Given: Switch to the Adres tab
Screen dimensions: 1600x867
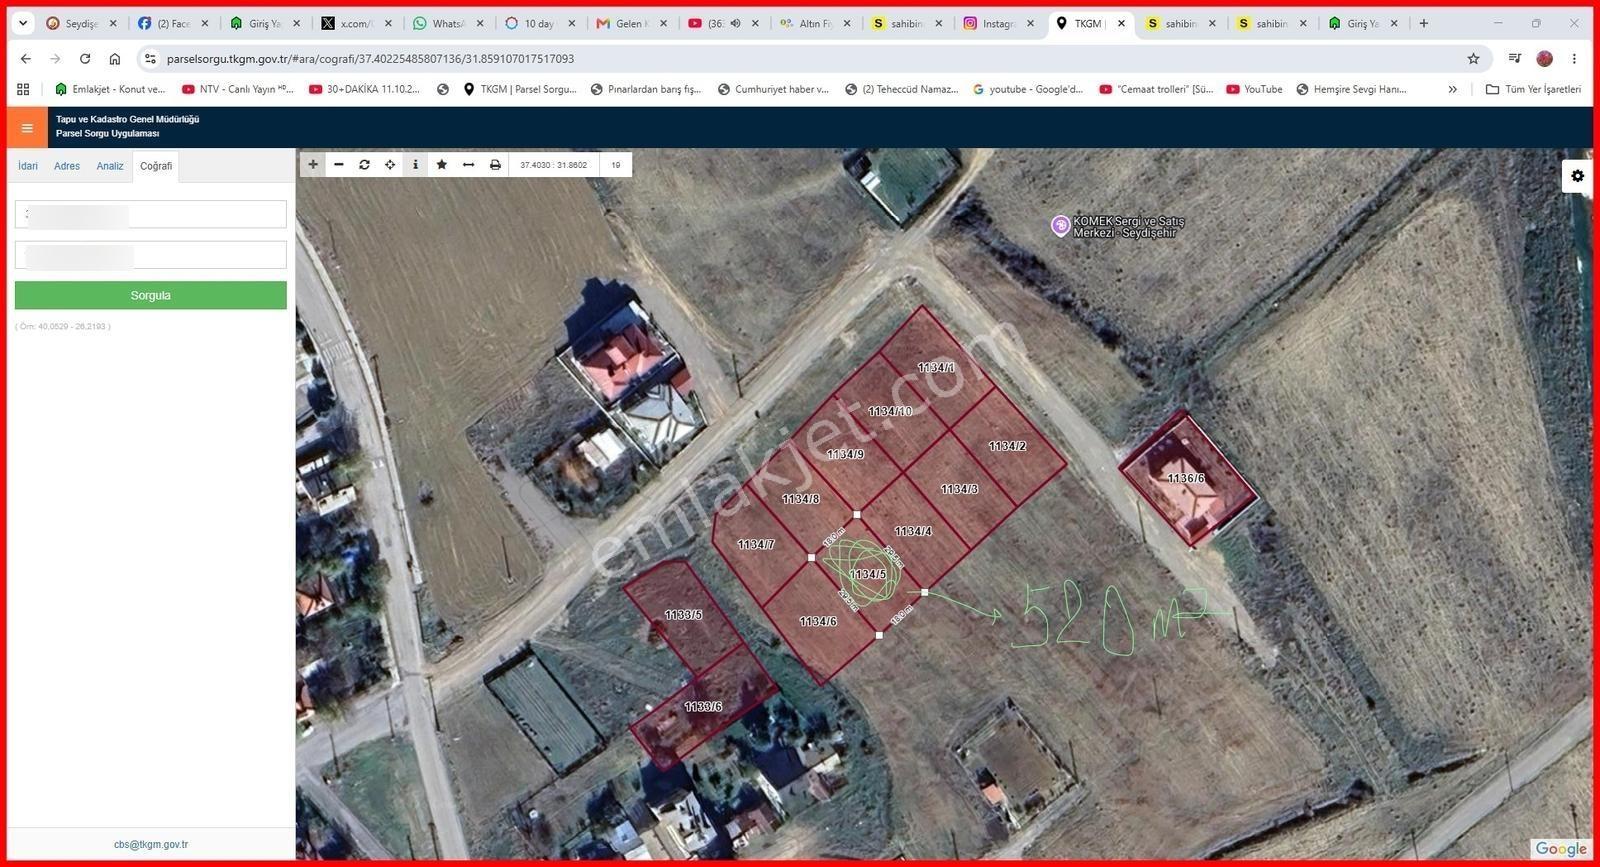Looking at the screenshot, I should click(x=67, y=166).
